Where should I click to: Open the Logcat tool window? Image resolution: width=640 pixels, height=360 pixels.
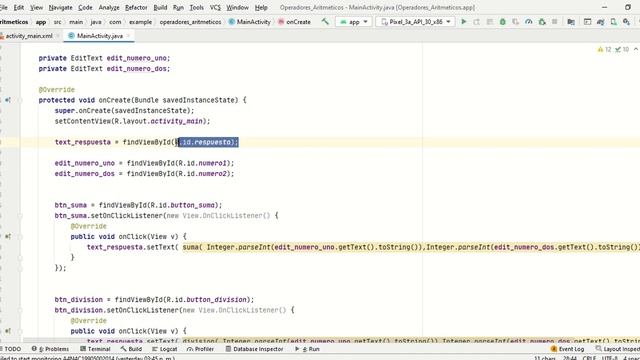[x=164, y=349]
